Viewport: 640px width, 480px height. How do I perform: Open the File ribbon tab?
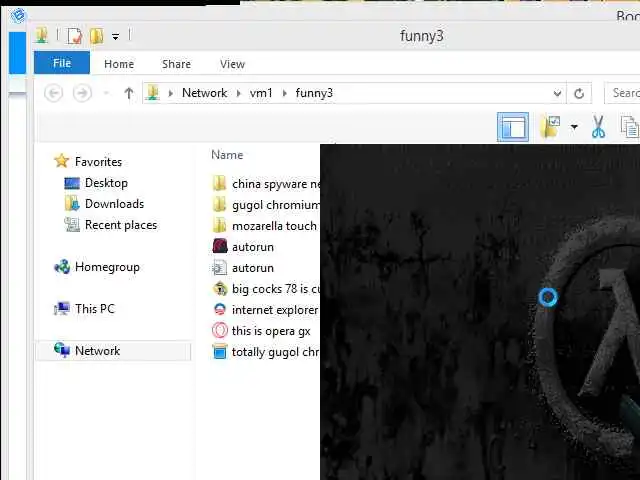(62, 63)
